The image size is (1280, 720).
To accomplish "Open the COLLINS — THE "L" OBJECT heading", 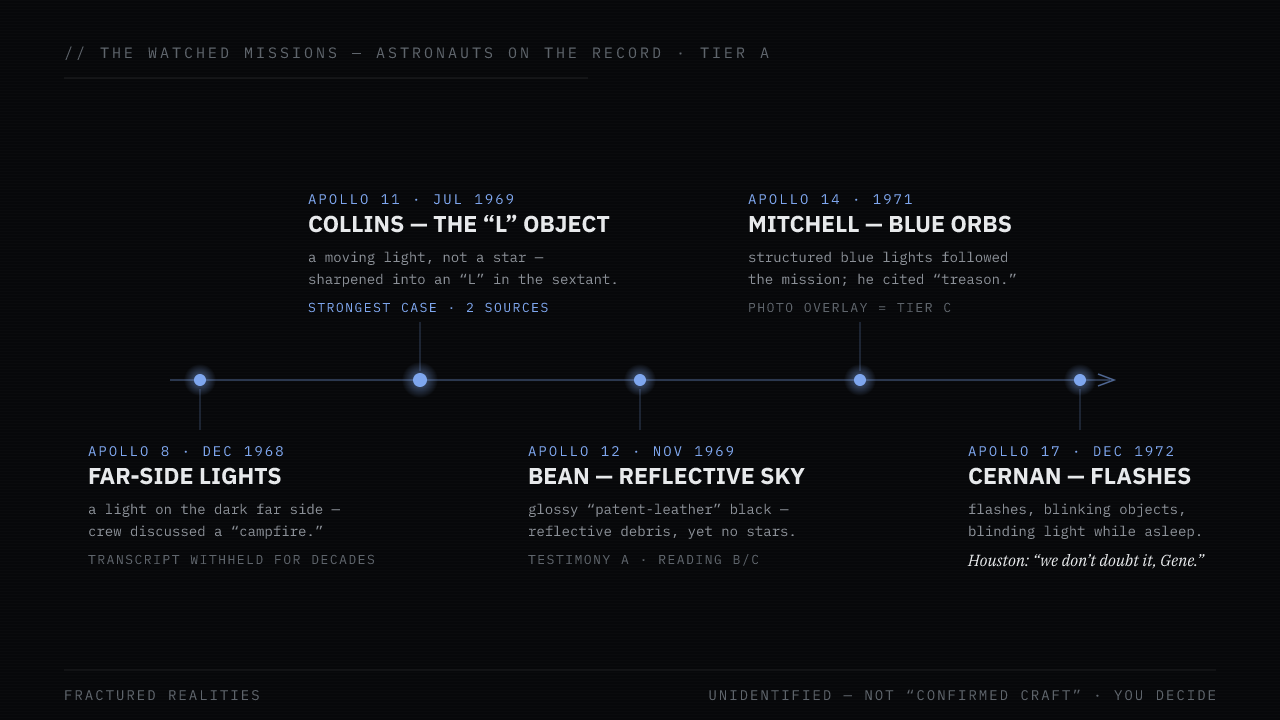I will (459, 224).
